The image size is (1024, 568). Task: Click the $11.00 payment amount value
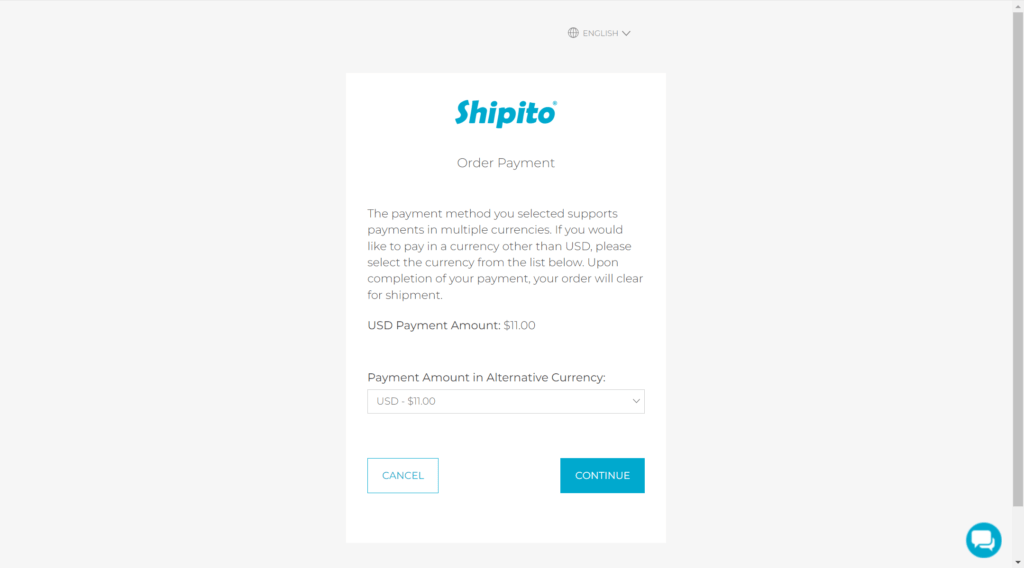click(519, 325)
